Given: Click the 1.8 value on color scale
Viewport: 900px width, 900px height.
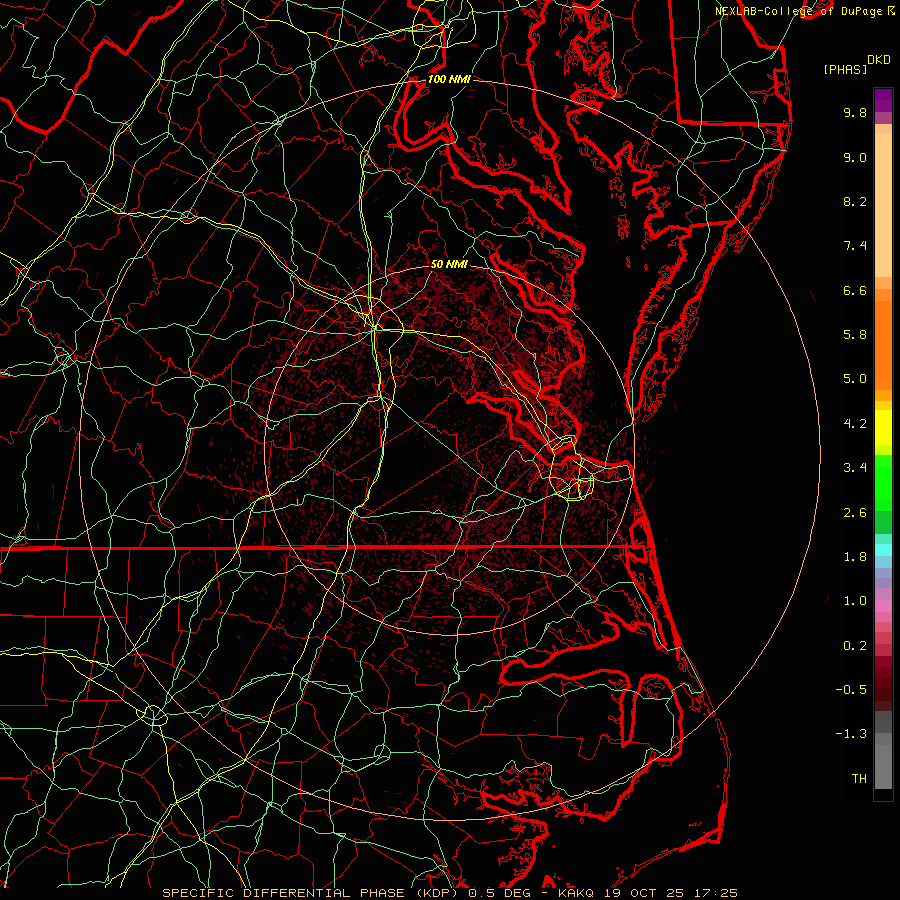Looking at the screenshot, I should [x=855, y=557].
